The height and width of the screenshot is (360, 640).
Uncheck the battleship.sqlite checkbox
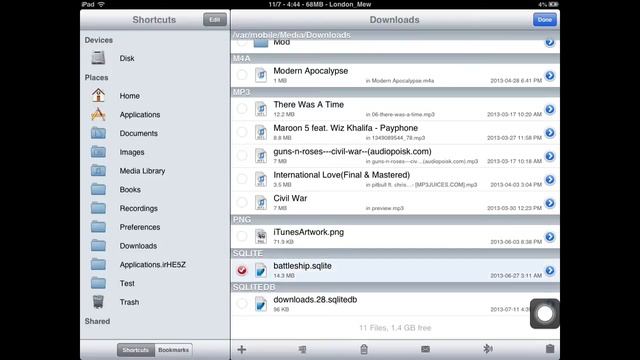242,270
